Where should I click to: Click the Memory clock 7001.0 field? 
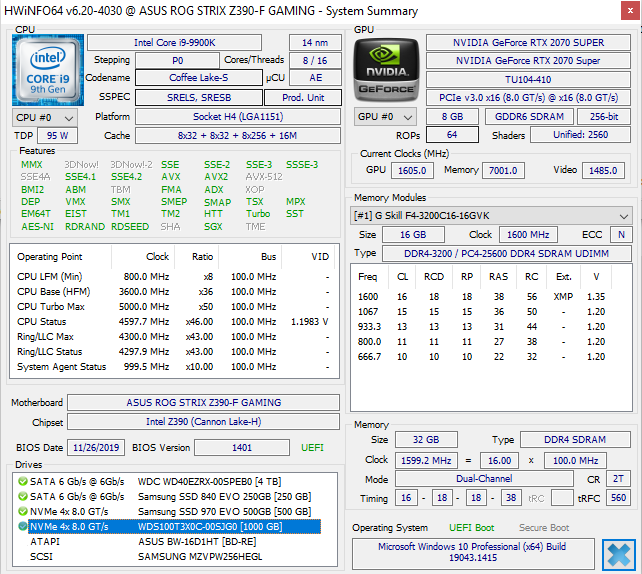(x=503, y=171)
